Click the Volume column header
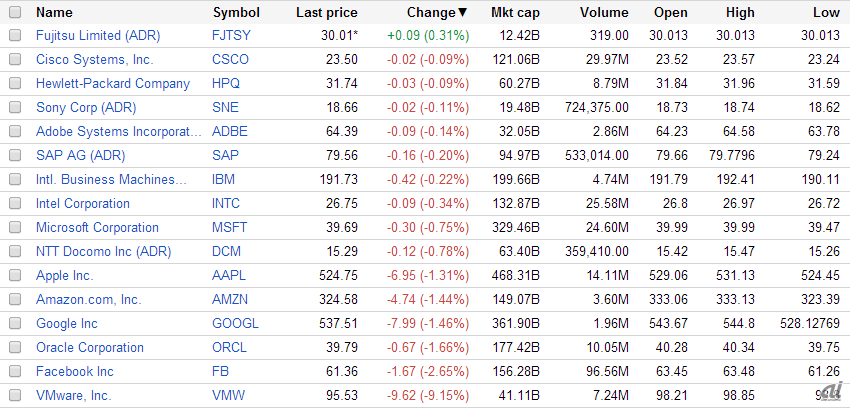This screenshot has width=850, height=409. [604, 13]
